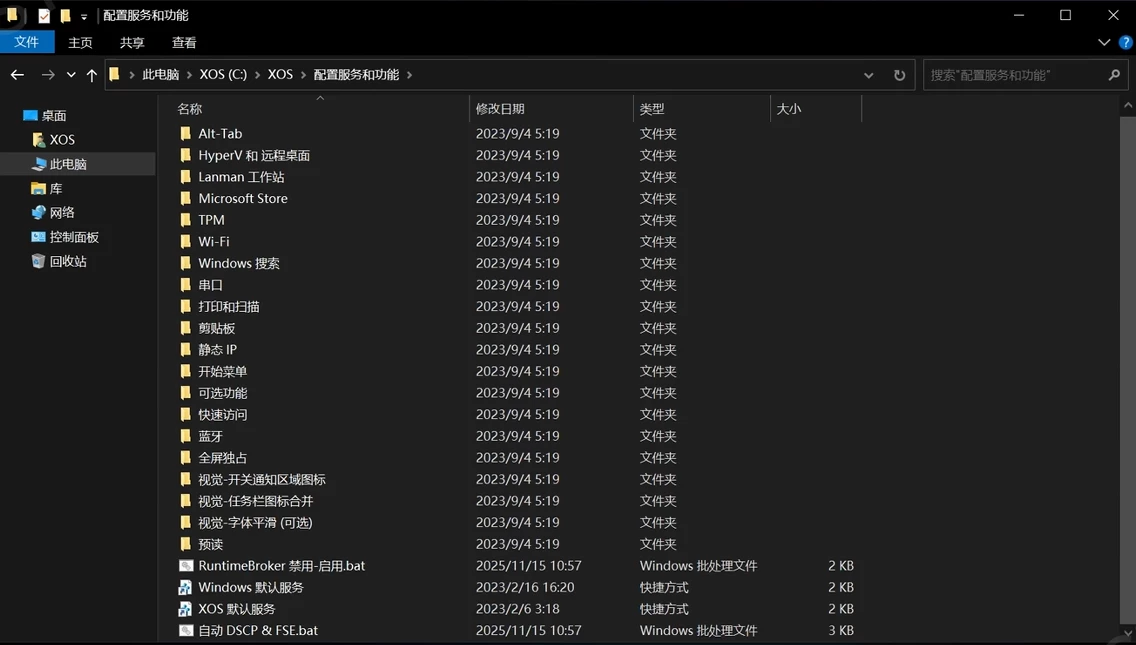Click the search magnifier icon

[1114, 75]
